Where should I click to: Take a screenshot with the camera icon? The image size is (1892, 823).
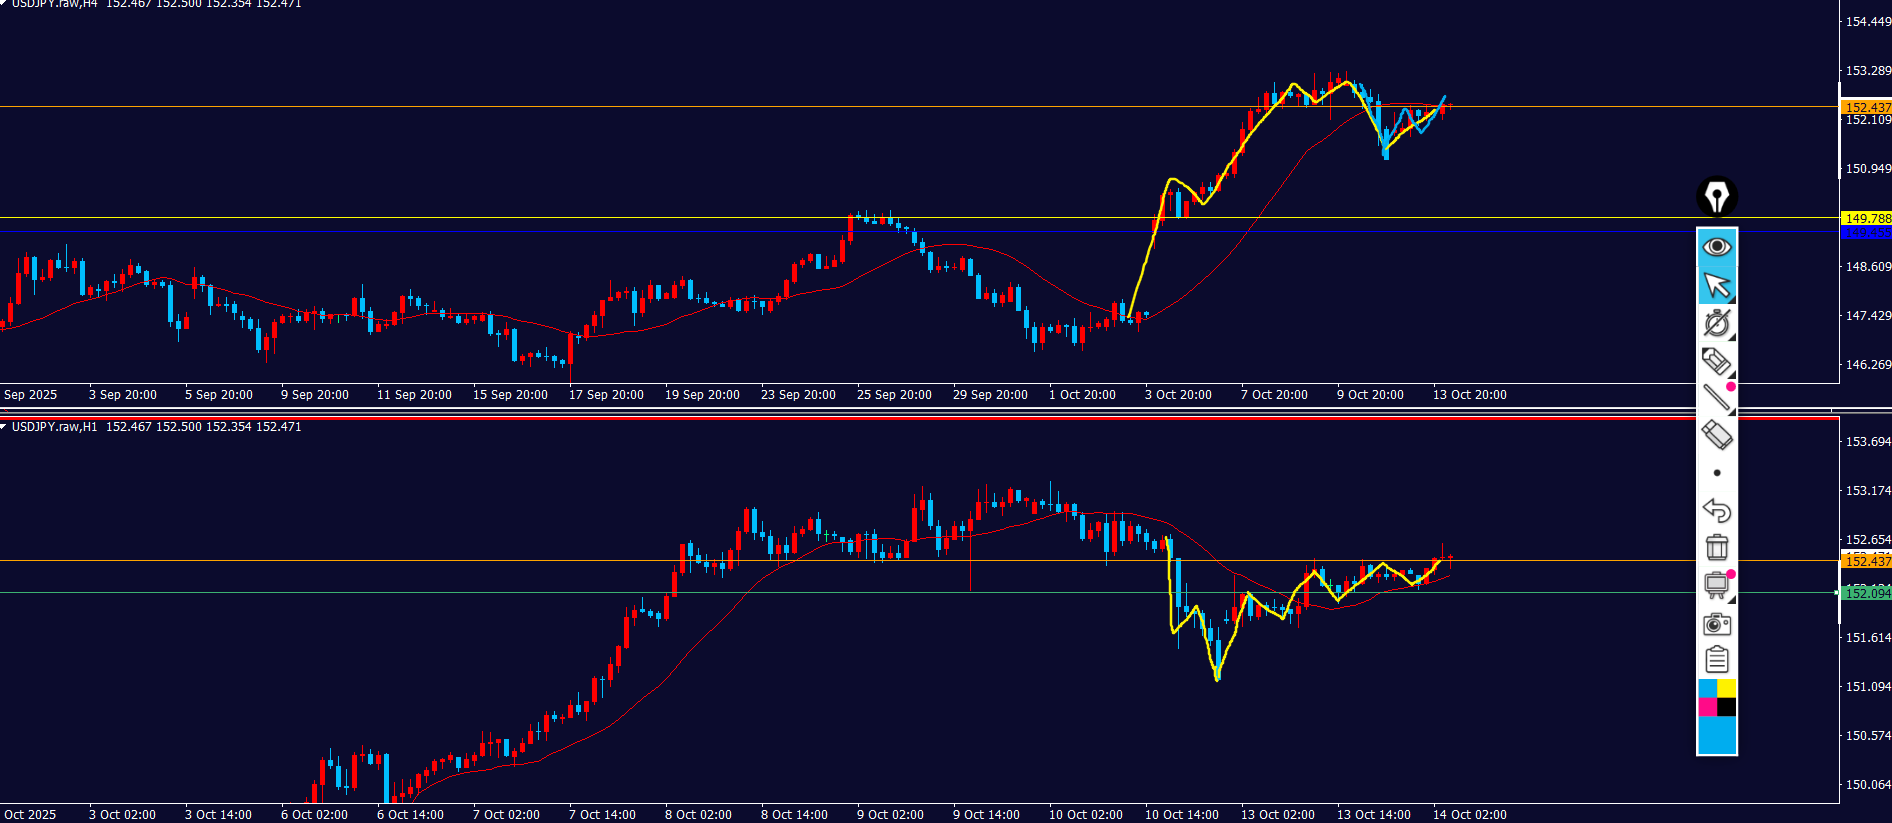[x=1717, y=624]
